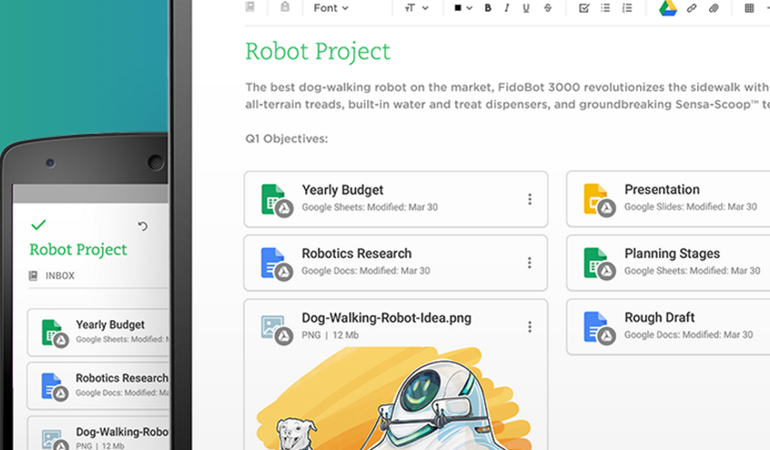
Task: Open Dog-Walking-Robot-Idea.png options menu
Action: pyautogui.click(x=530, y=327)
